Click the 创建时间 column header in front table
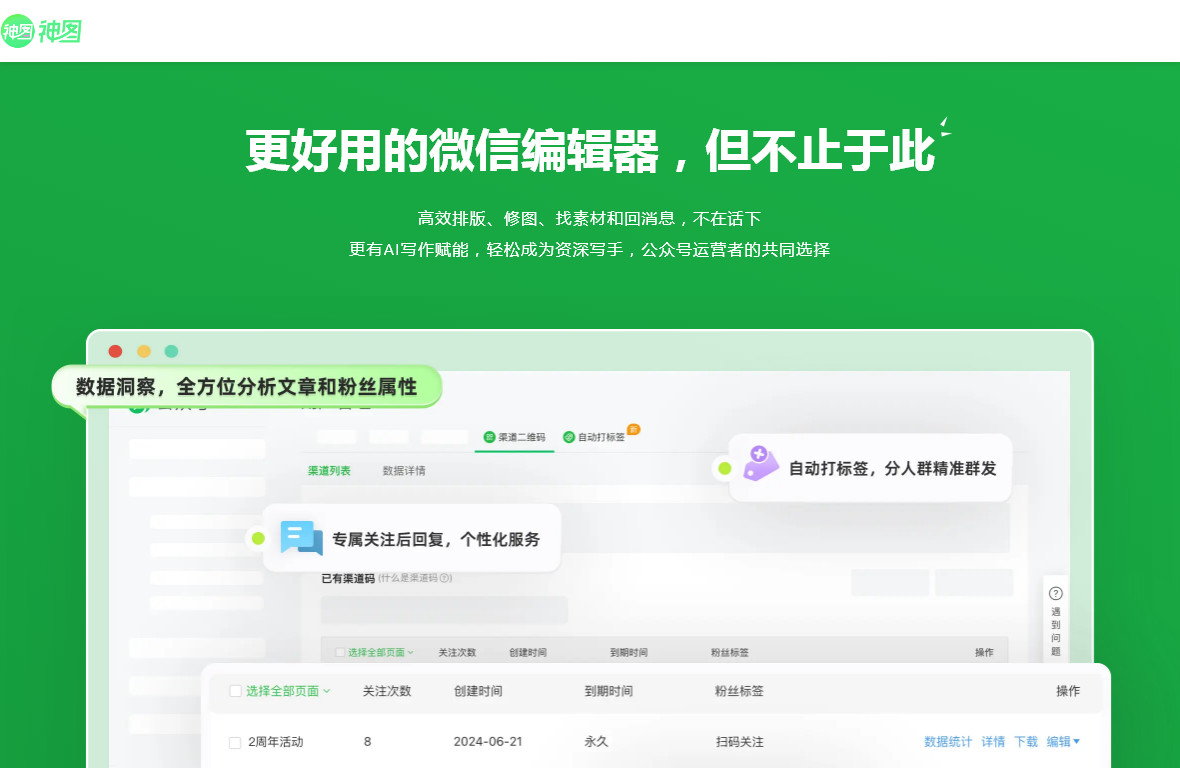The image size is (1180, 768). point(478,691)
